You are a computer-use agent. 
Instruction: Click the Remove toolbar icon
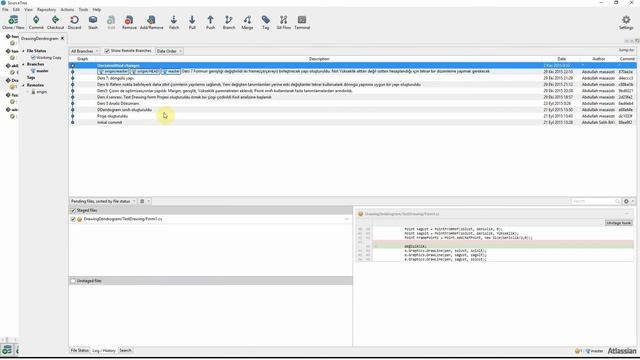tap(129, 22)
